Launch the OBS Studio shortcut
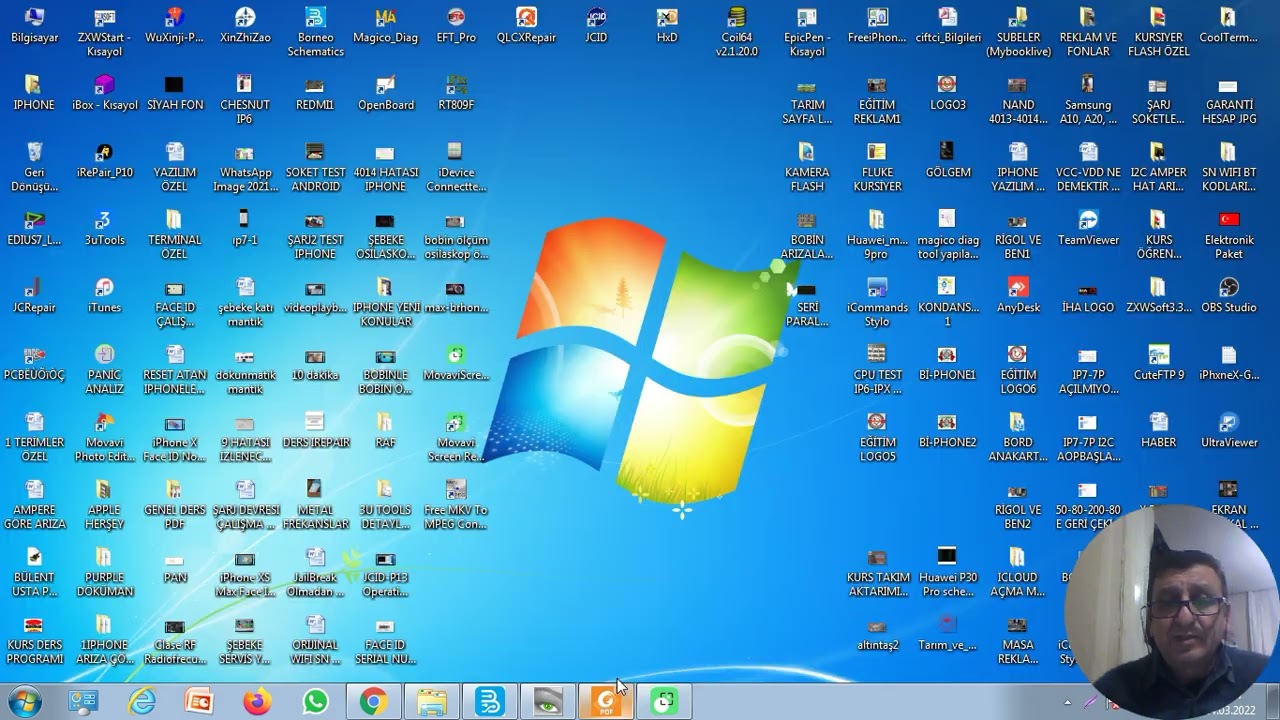The image size is (1280, 720). [1229, 296]
